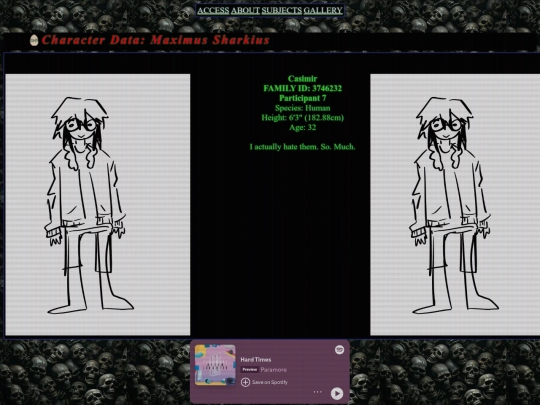Select the Age: 32 line

pos(302,127)
